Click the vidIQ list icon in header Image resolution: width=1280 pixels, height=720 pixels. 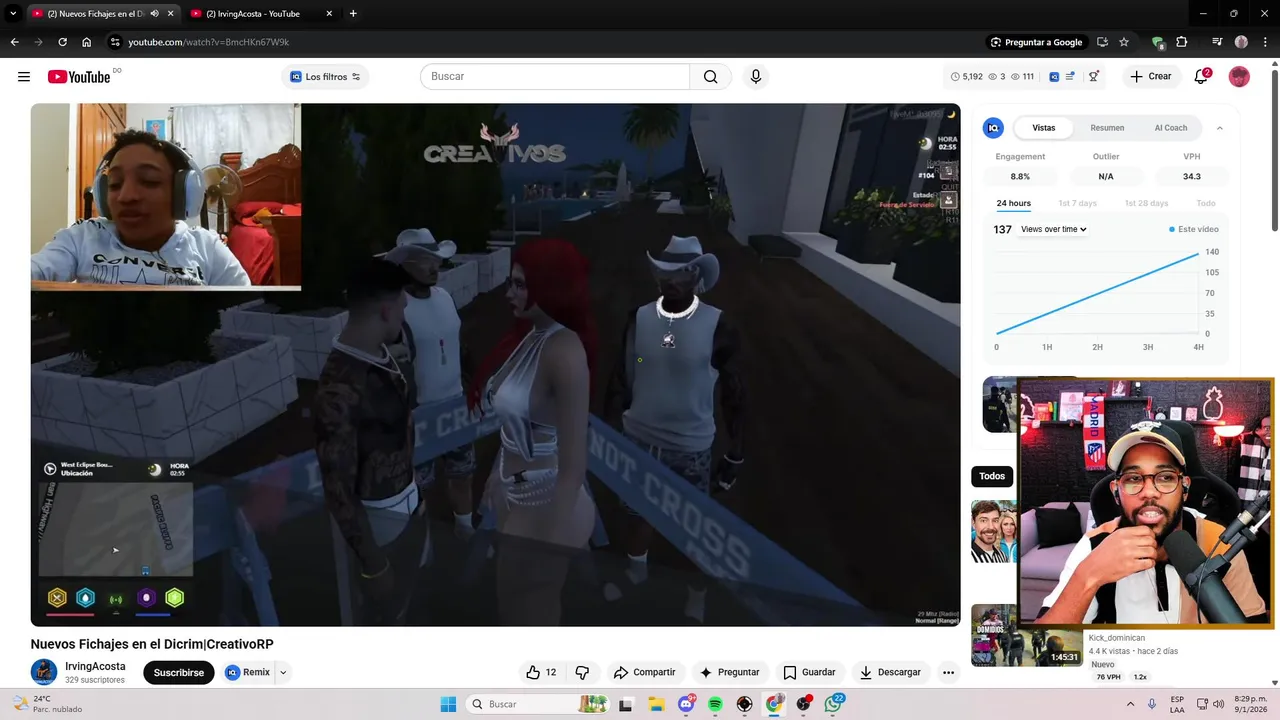(x=1070, y=76)
